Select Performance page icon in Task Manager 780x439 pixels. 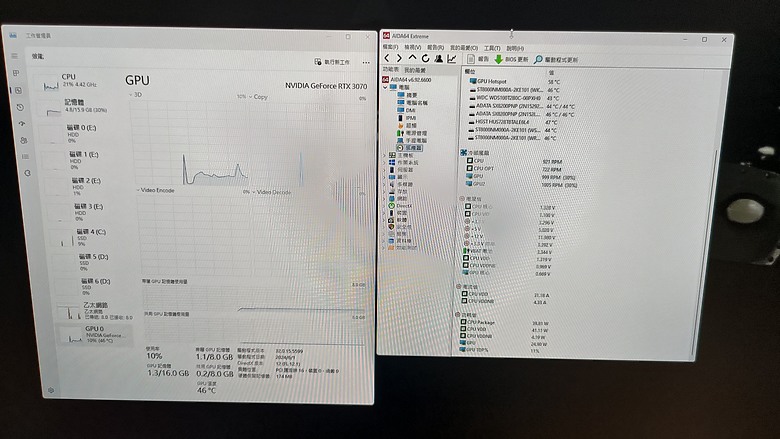coord(19,90)
